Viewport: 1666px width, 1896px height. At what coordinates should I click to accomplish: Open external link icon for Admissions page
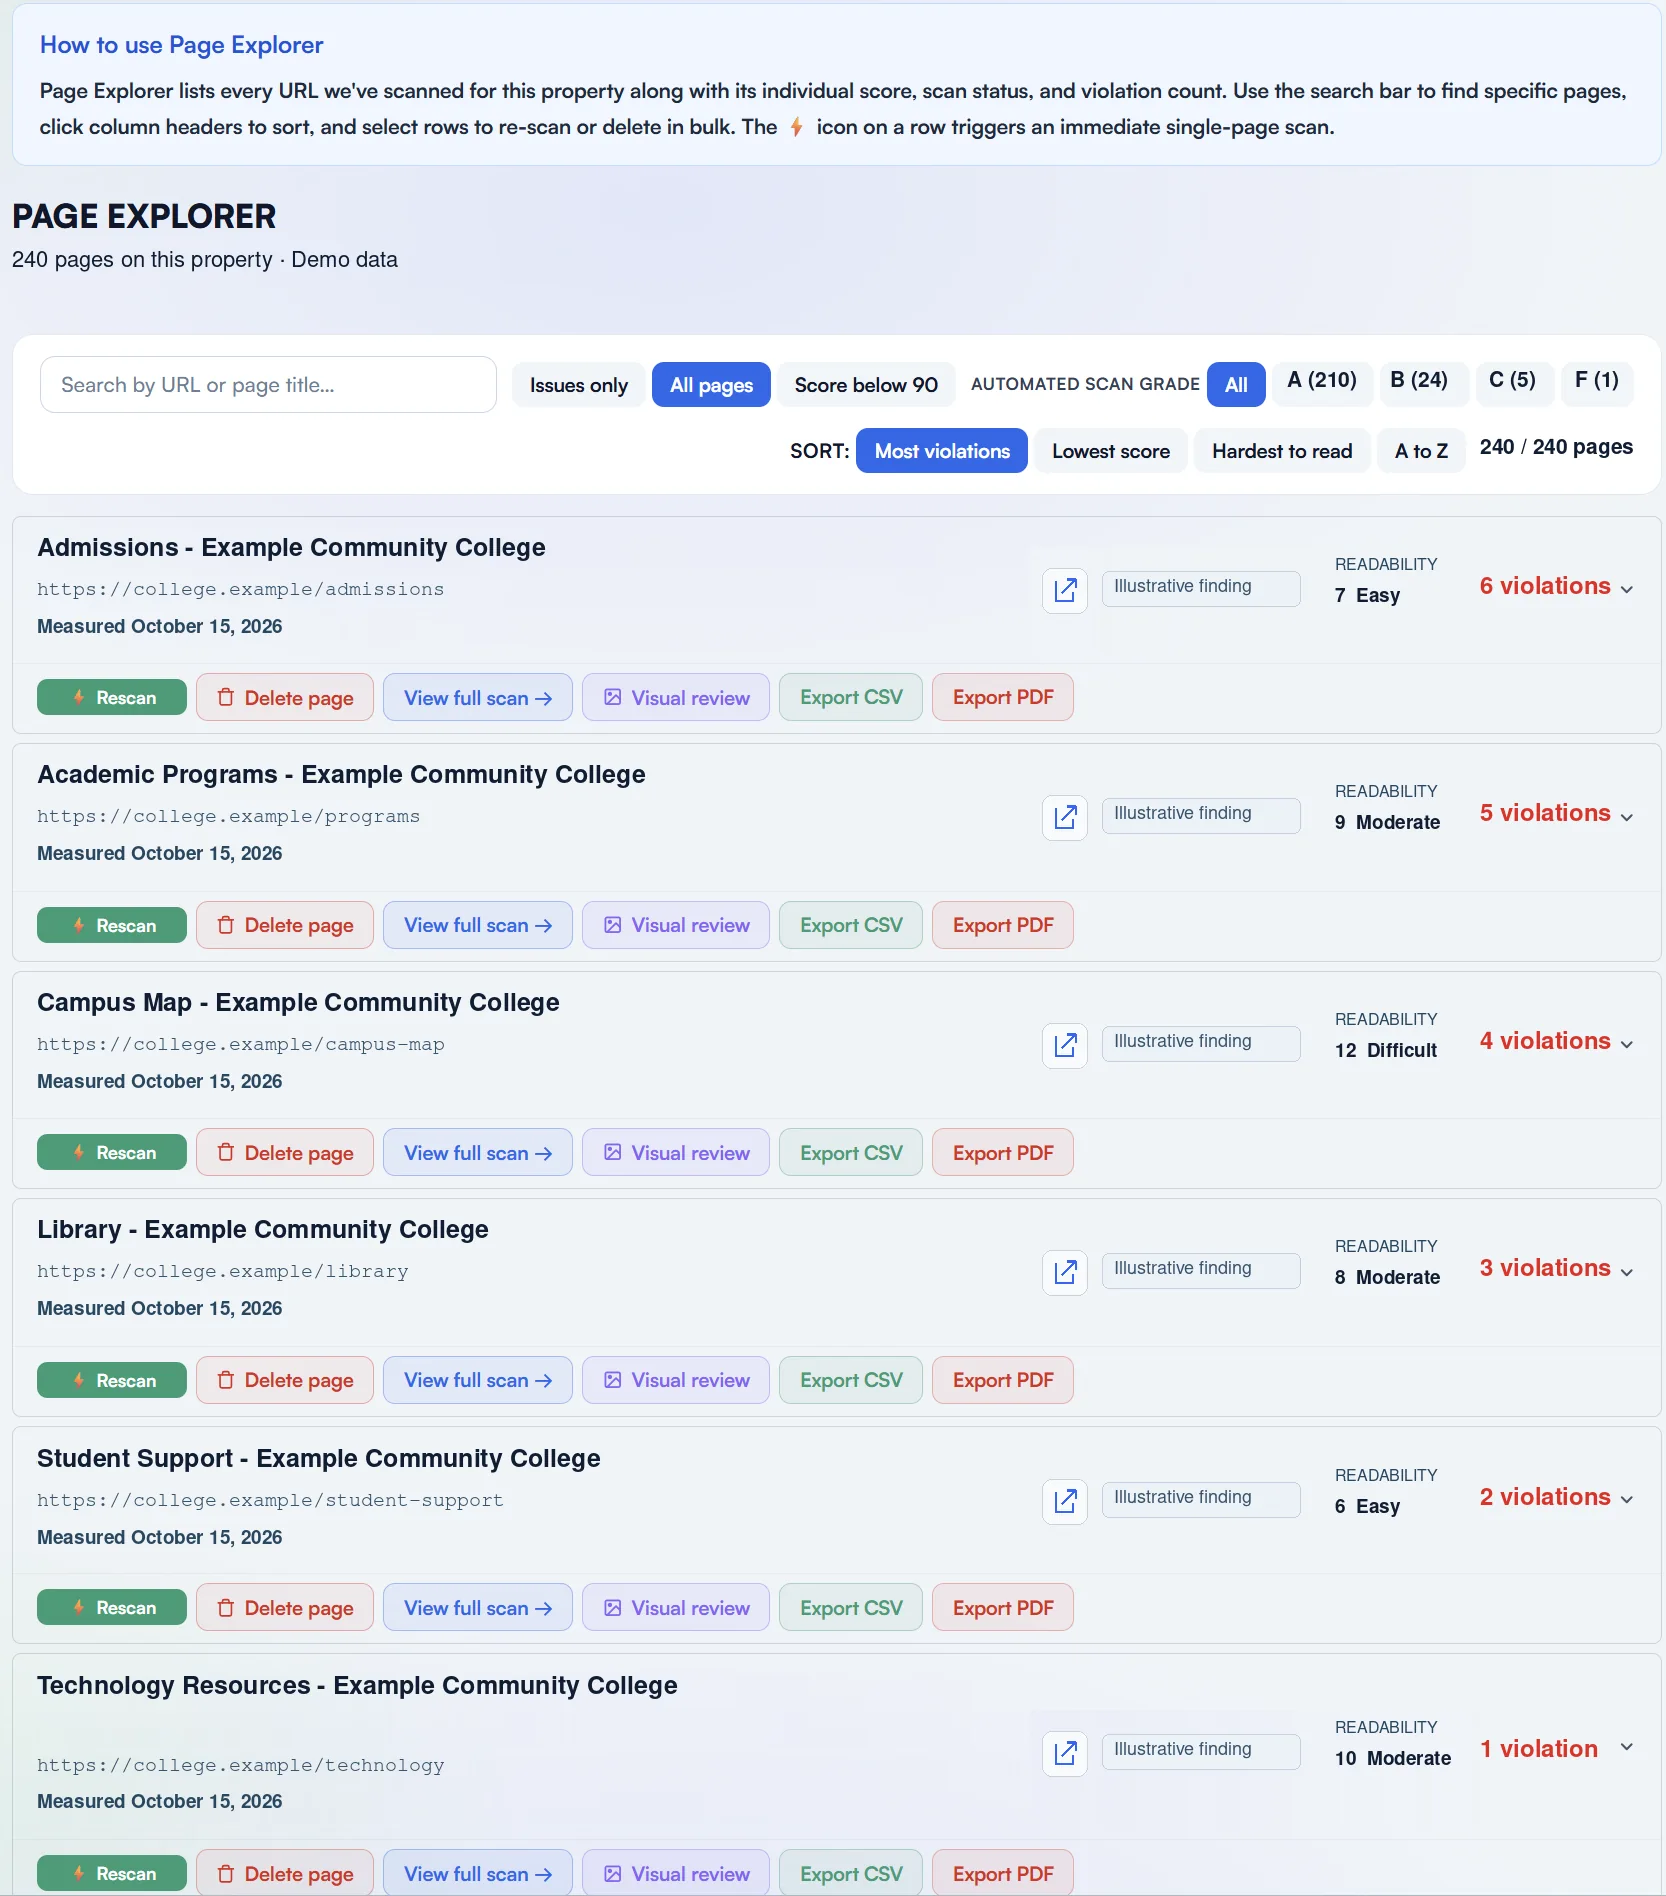point(1065,590)
